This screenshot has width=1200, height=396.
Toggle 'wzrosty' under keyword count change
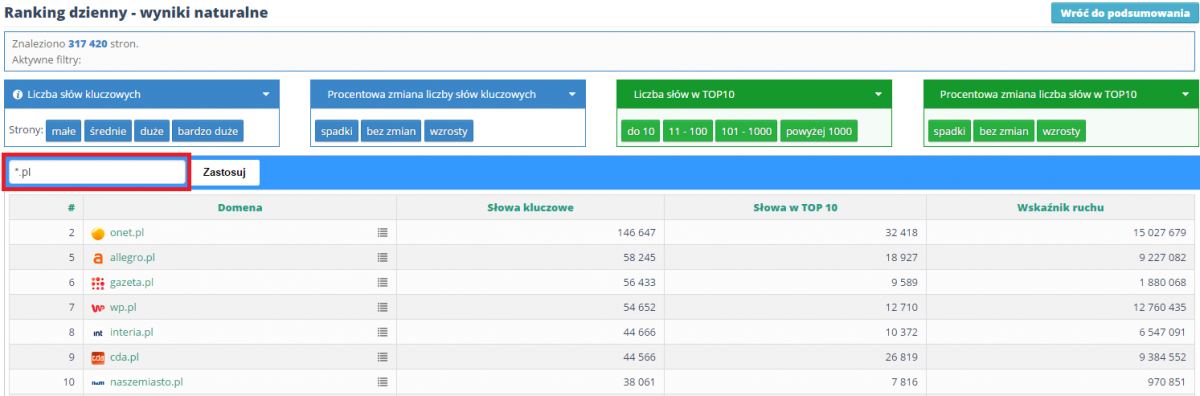tap(449, 131)
